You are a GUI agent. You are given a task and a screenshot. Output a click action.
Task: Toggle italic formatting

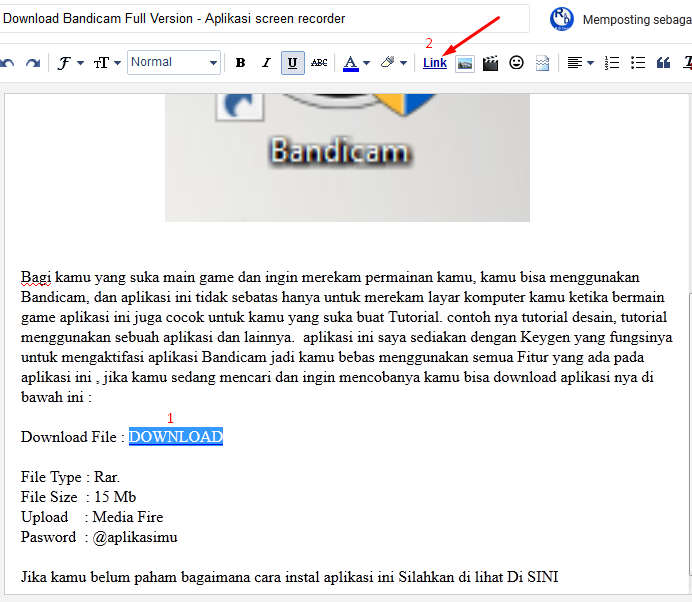pyautogui.click(x=266, y=63)
